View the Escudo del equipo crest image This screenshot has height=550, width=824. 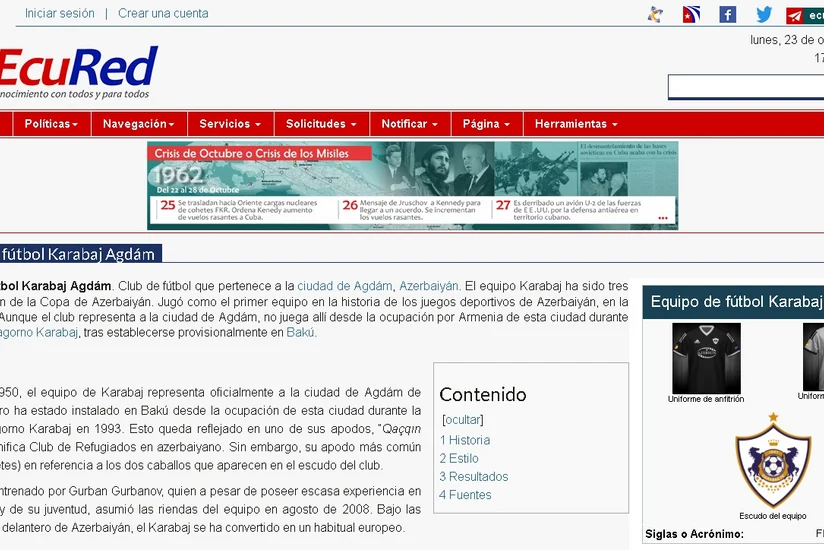tap(773, 461)
